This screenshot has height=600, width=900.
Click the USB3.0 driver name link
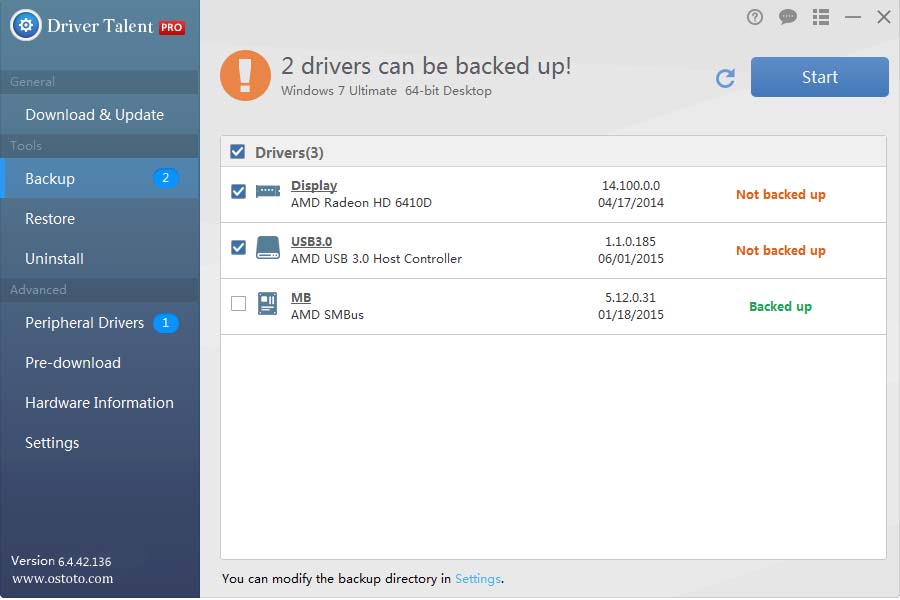point(312,242)
